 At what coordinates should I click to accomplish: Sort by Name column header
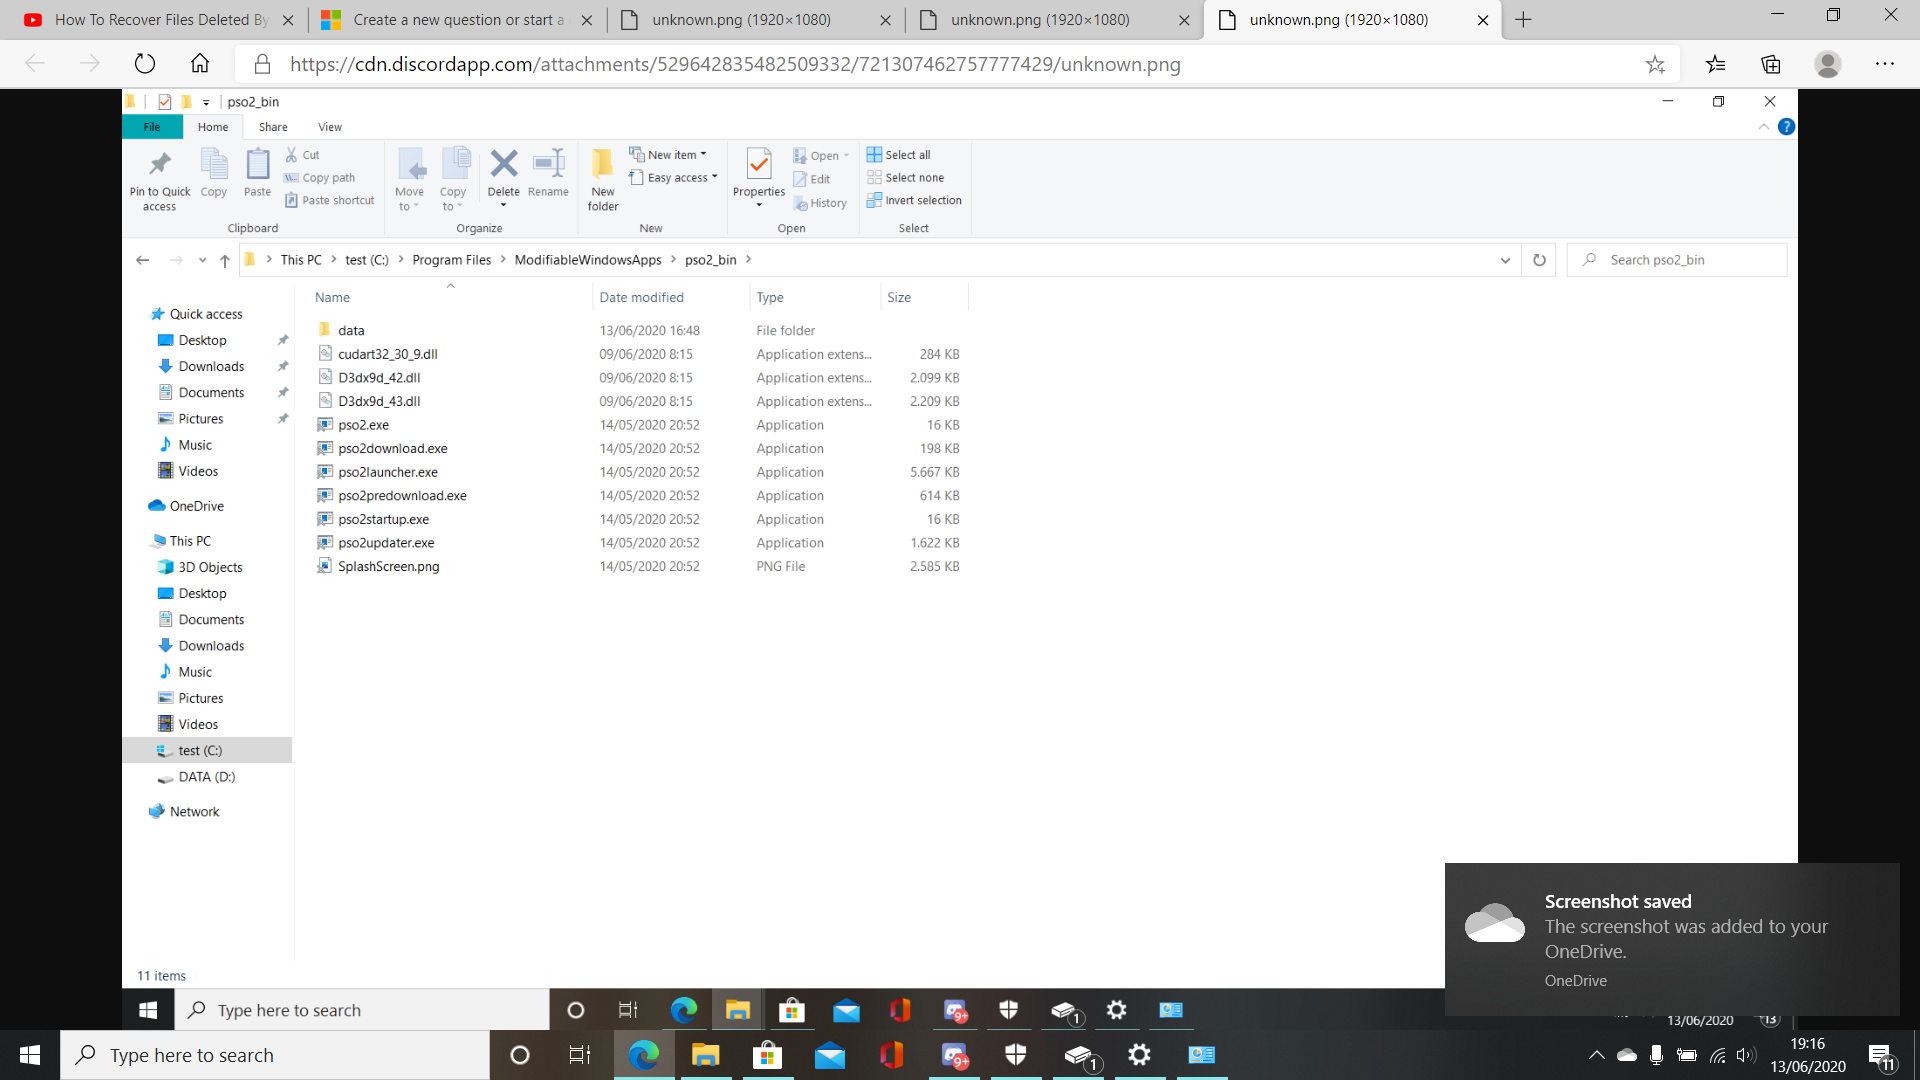[x=450, y=298]
